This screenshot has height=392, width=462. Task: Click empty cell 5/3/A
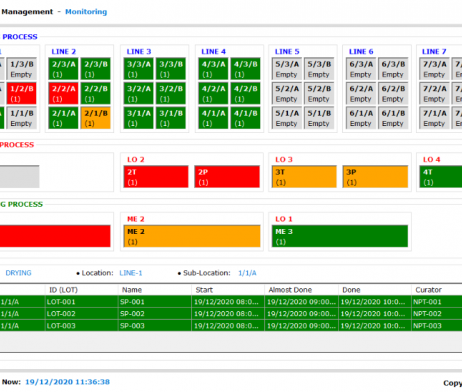point(287,69)
